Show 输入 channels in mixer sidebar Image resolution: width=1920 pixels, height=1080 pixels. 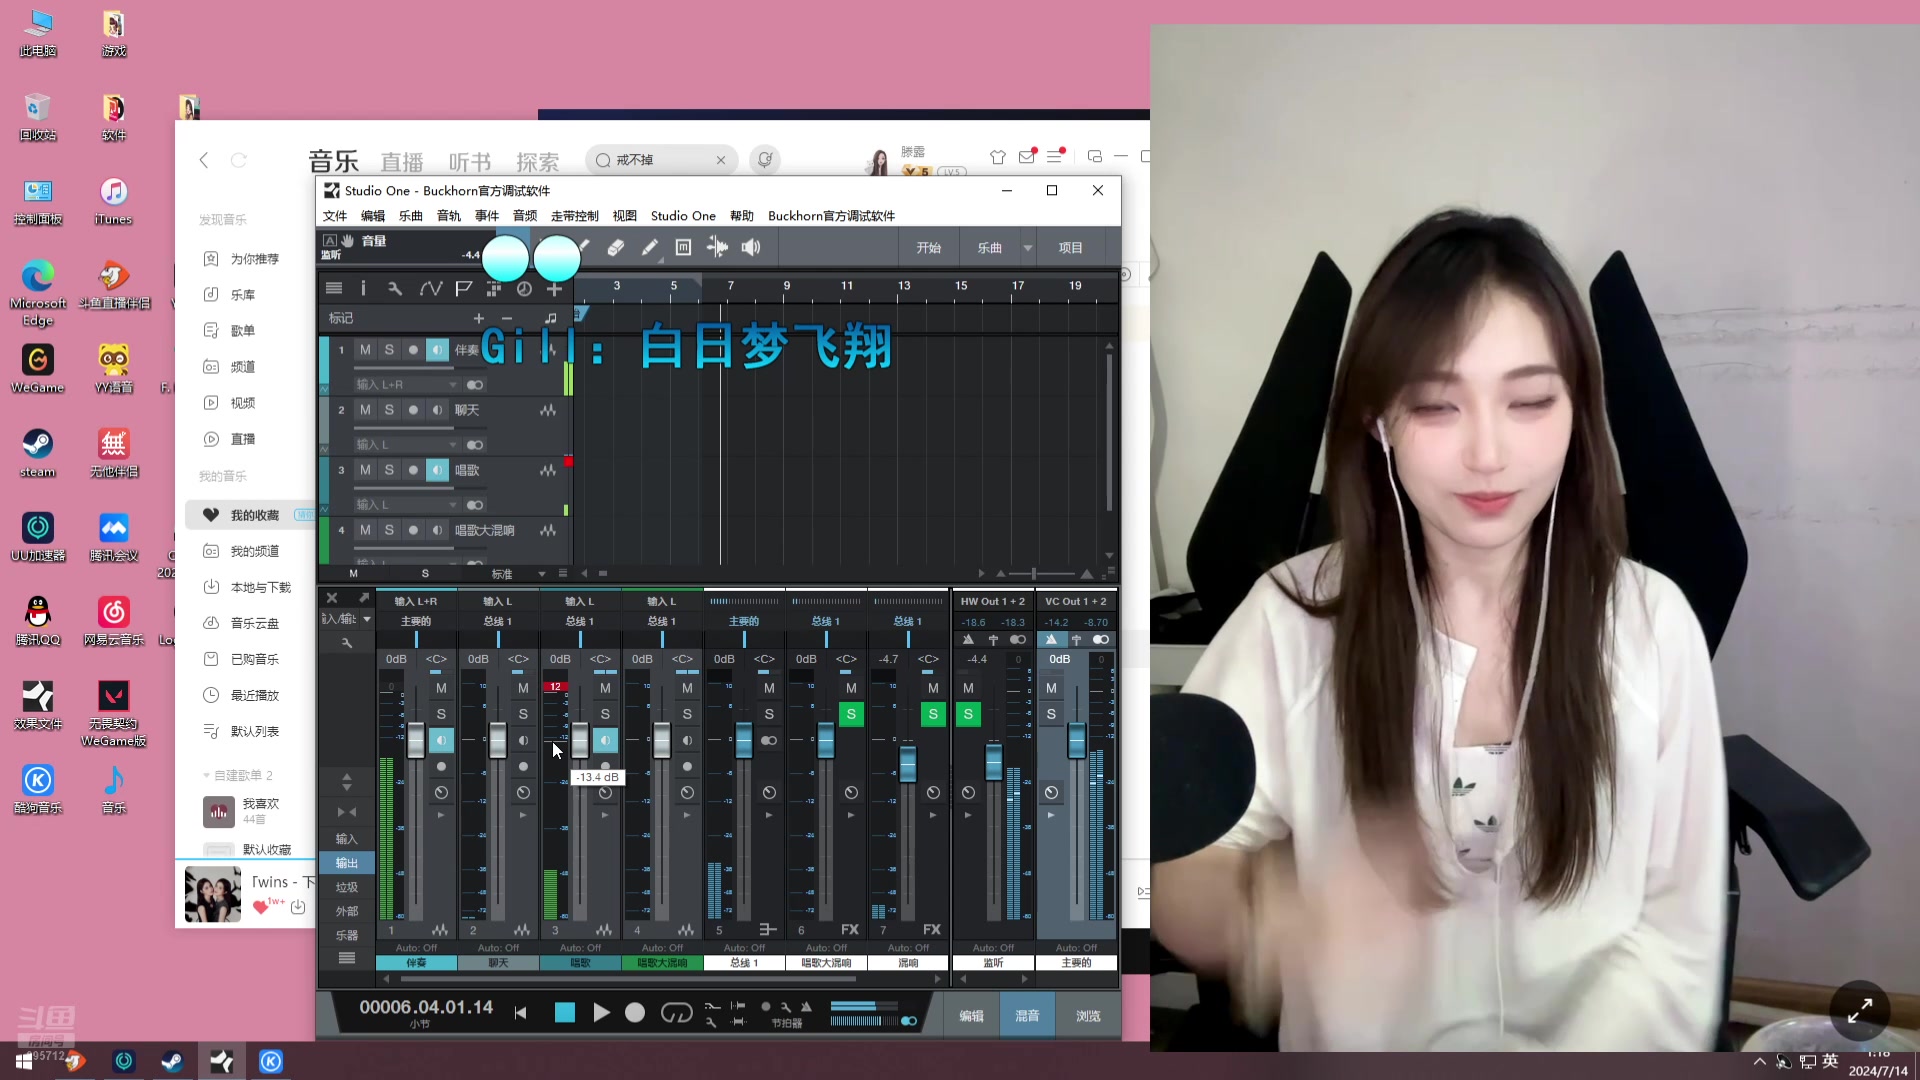[x=347, y=839]
